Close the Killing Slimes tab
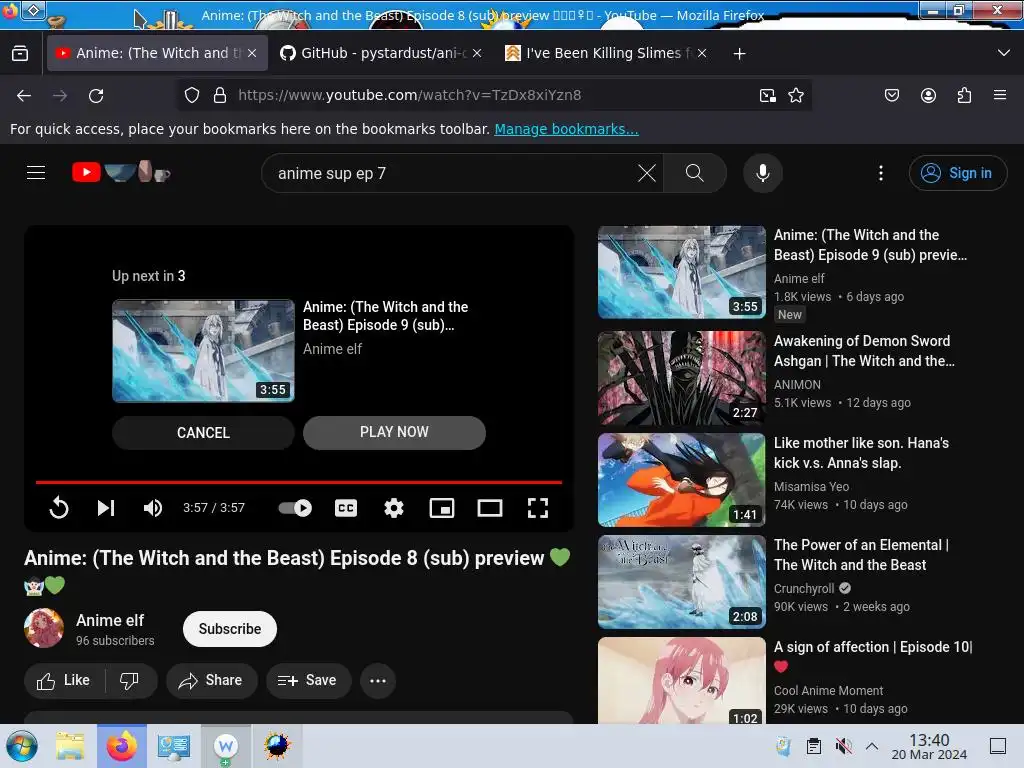Viewport: 1024px width, 768px height. point(701,54)
